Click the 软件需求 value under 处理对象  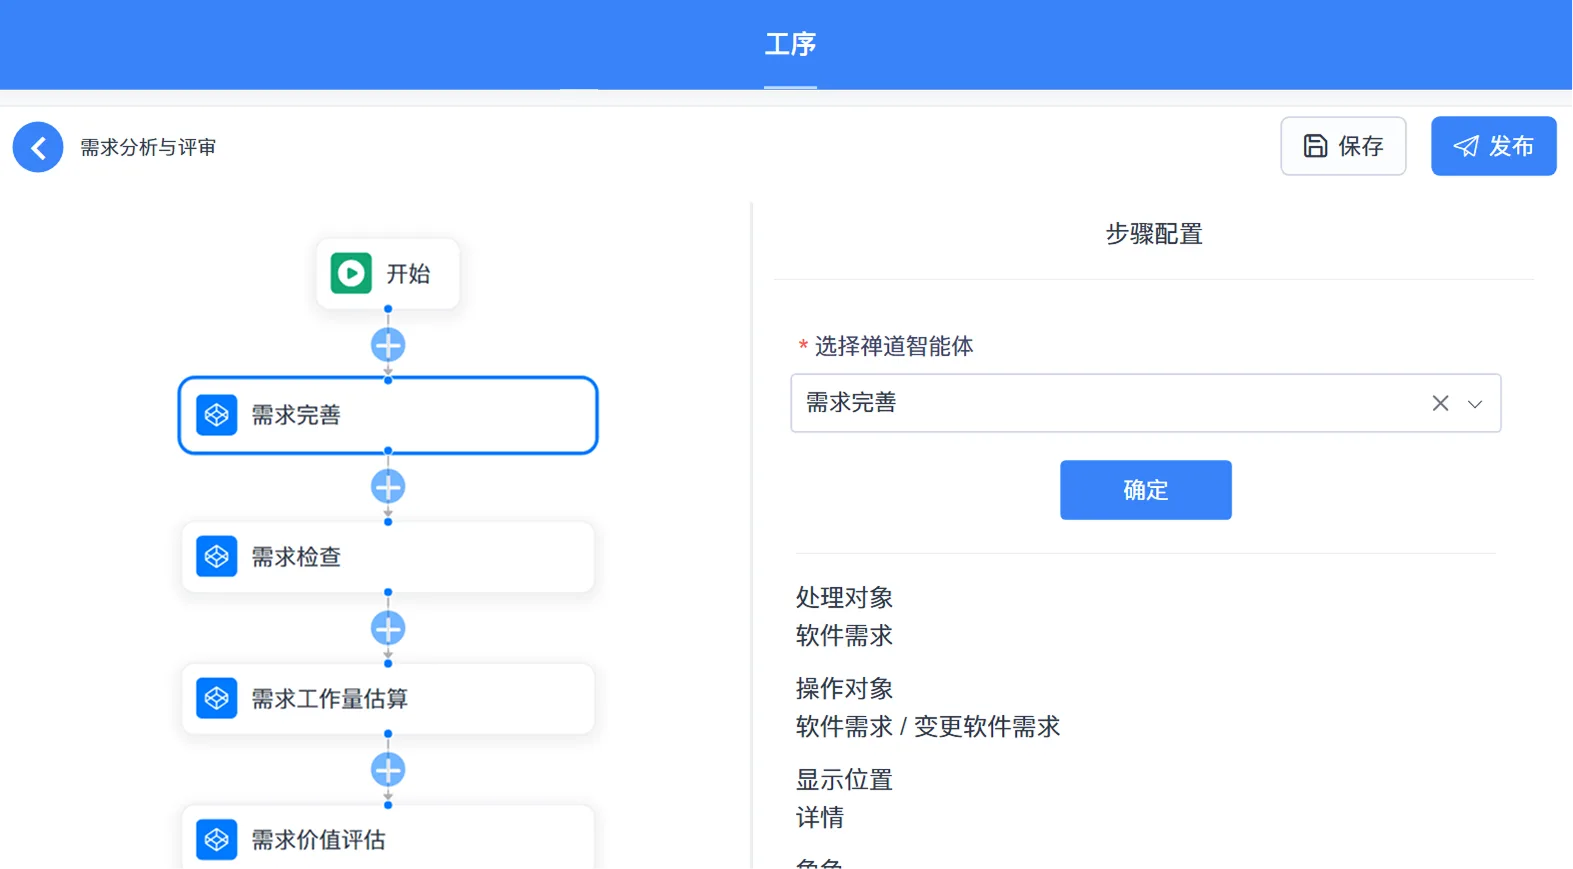tap(844, 636)
